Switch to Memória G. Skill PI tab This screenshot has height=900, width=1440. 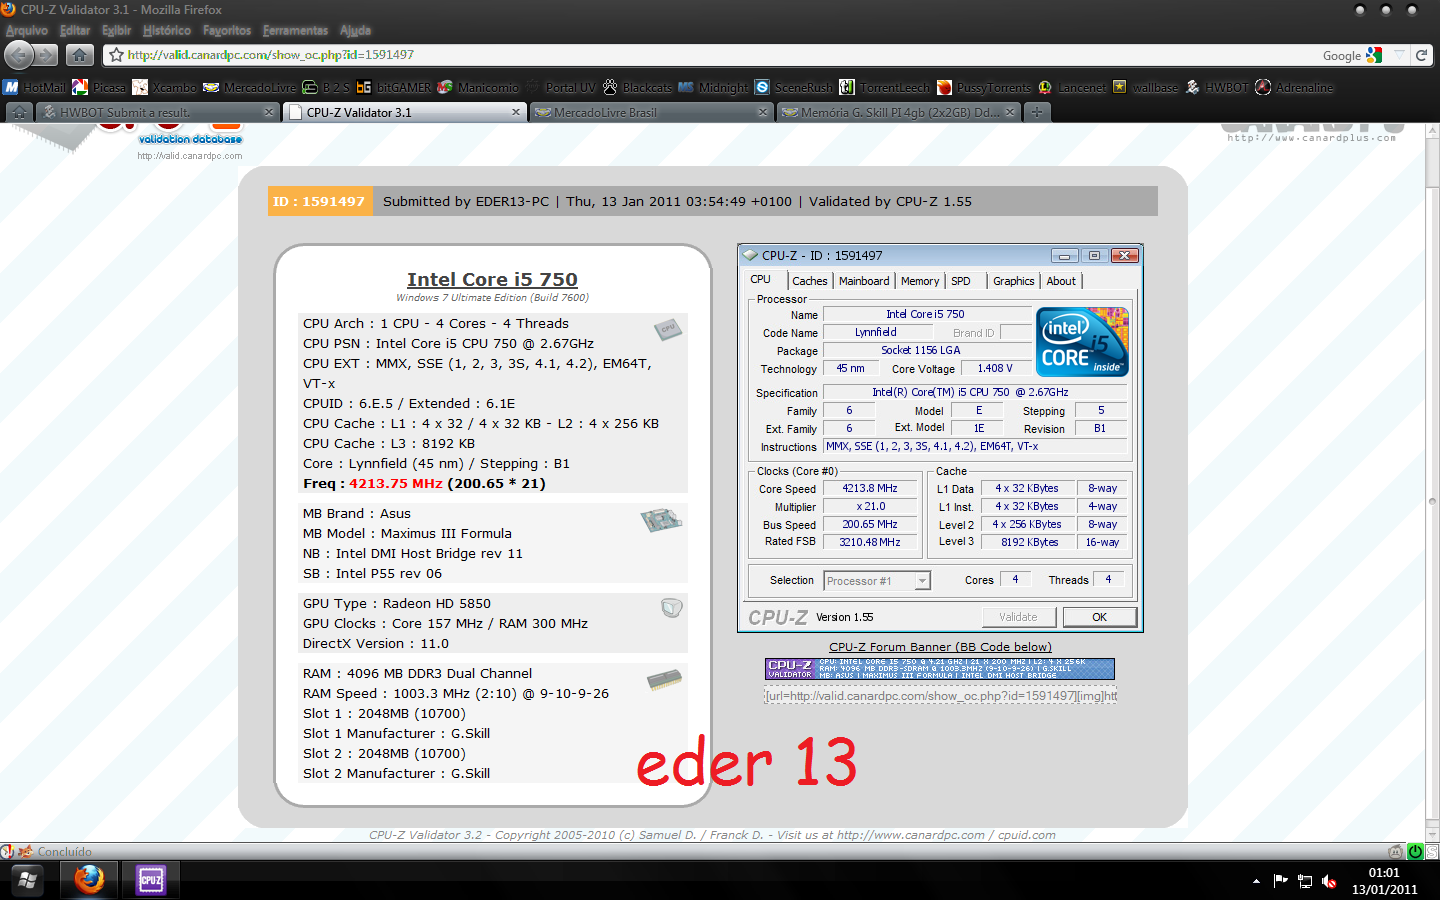coord(898,112)
